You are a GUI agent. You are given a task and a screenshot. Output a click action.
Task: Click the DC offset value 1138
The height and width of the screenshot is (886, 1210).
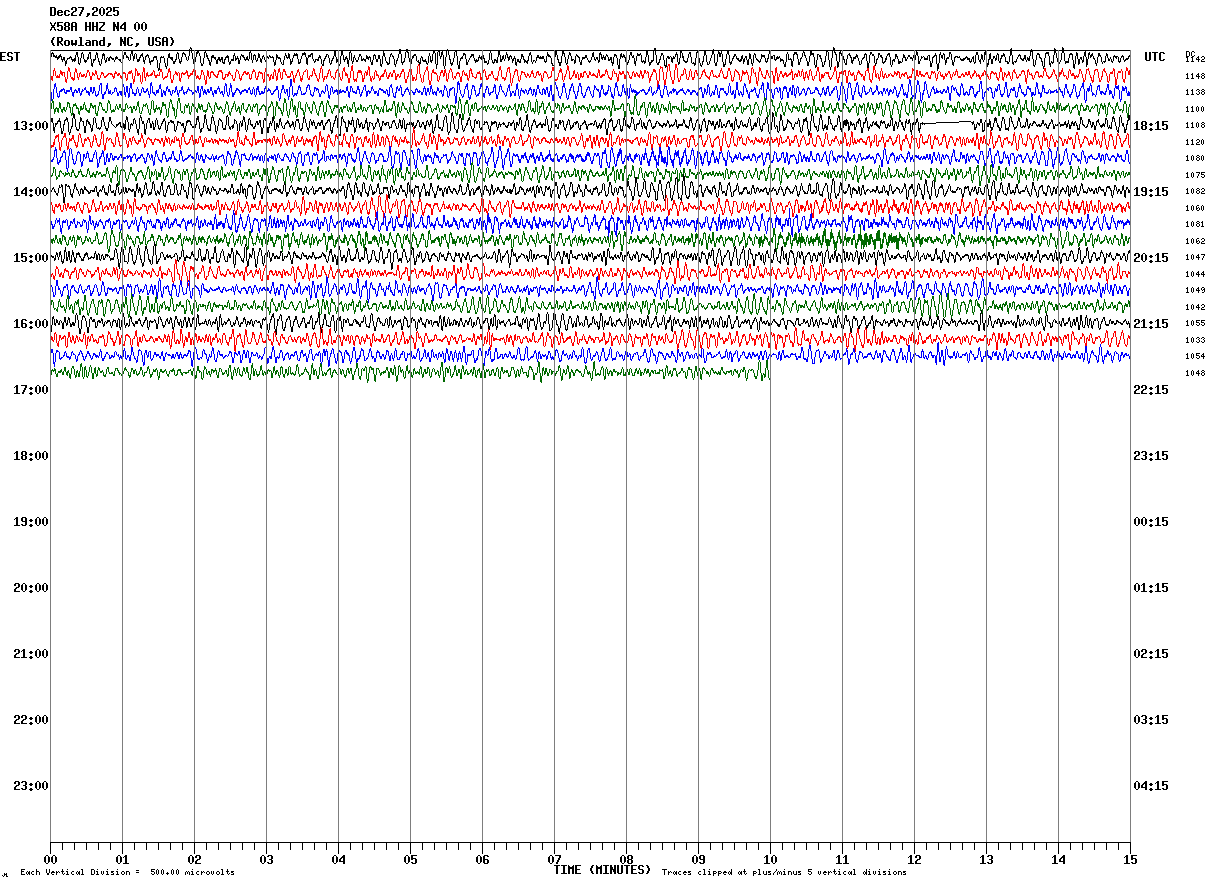tap(1195, 92)
